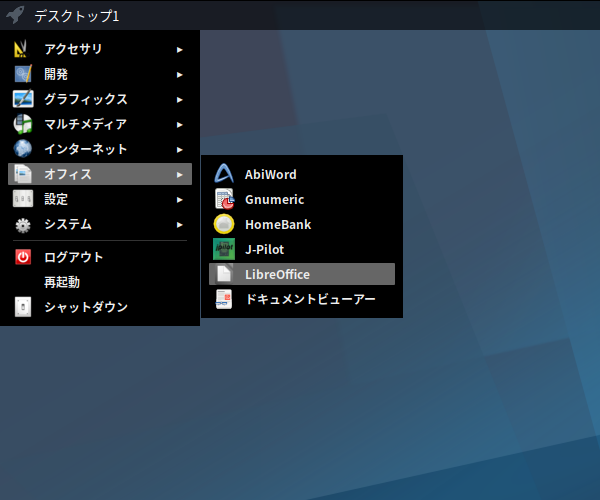Expand the 開発 submenu arrow
This screenshot has height=500, width=600.
tap(179, 75)
